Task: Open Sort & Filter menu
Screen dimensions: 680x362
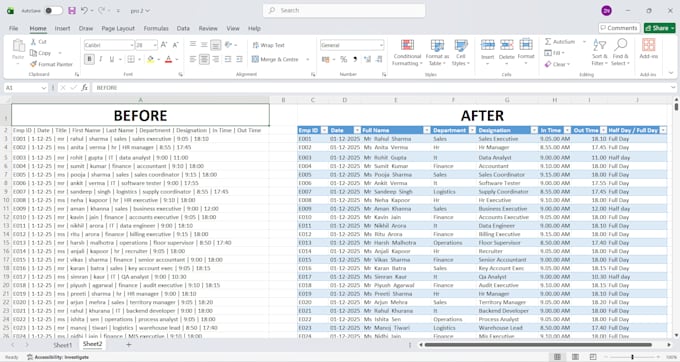Action: 599,52
